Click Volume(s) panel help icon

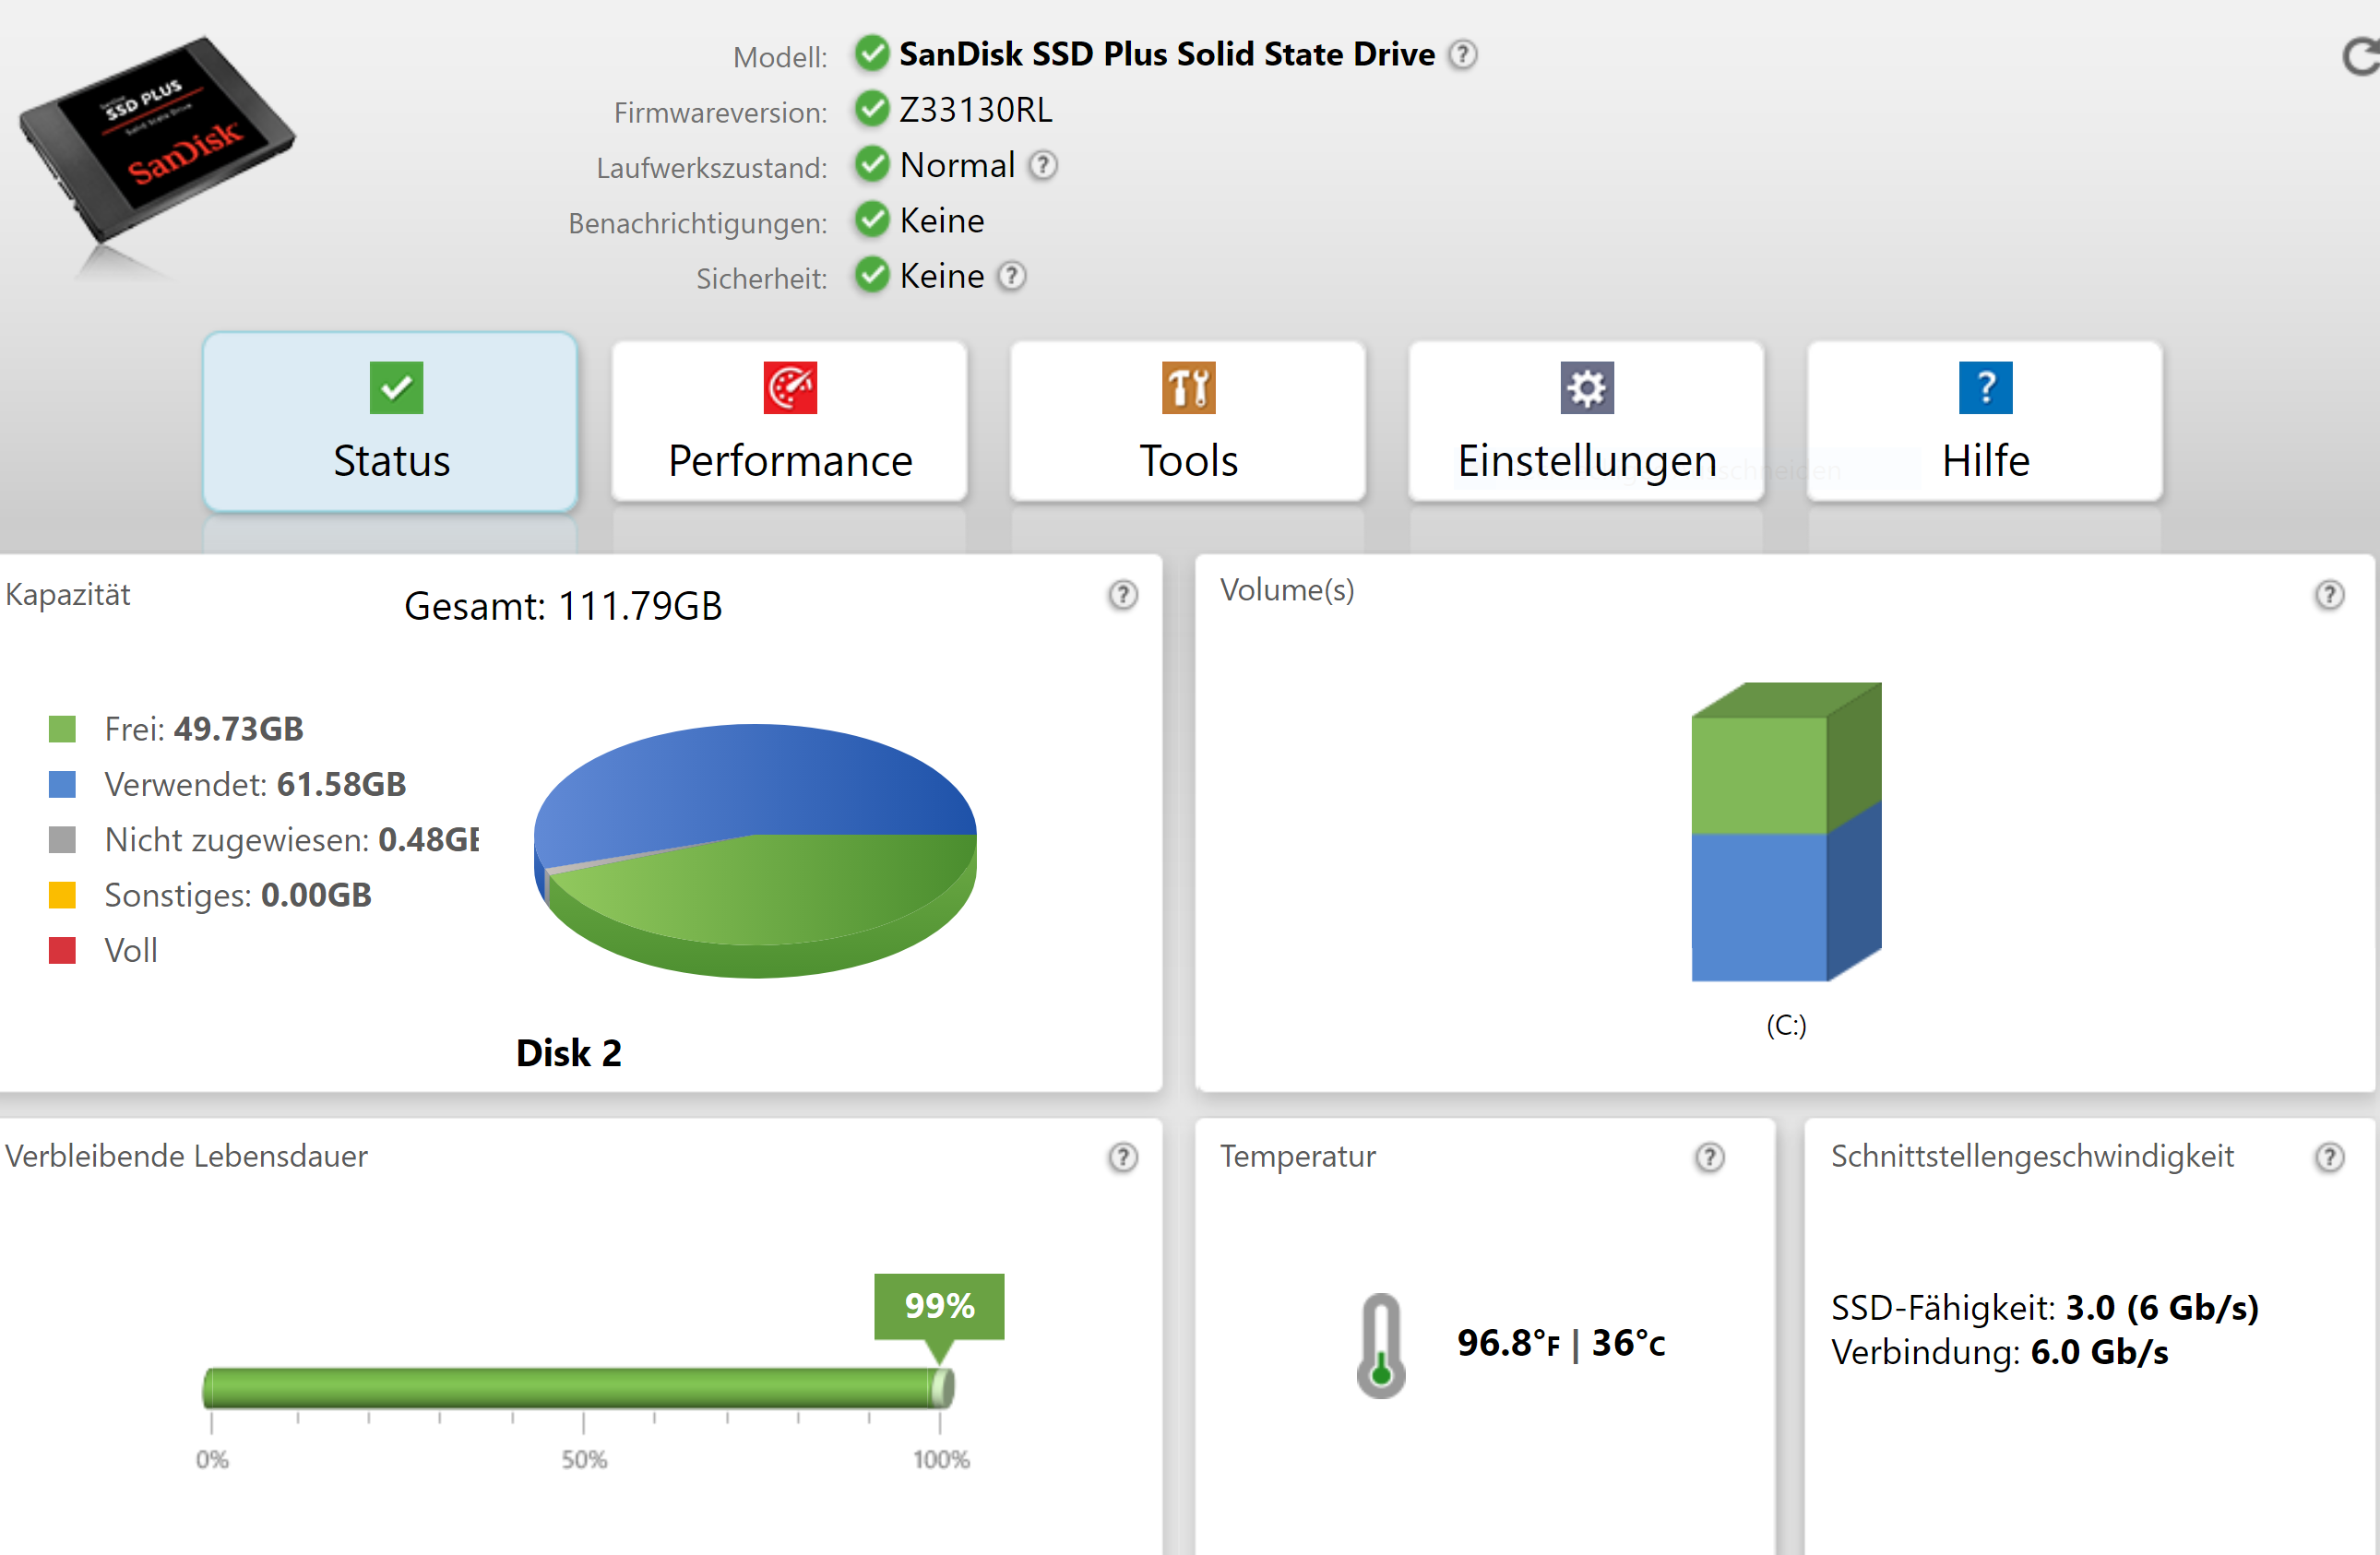(2329, 595)
